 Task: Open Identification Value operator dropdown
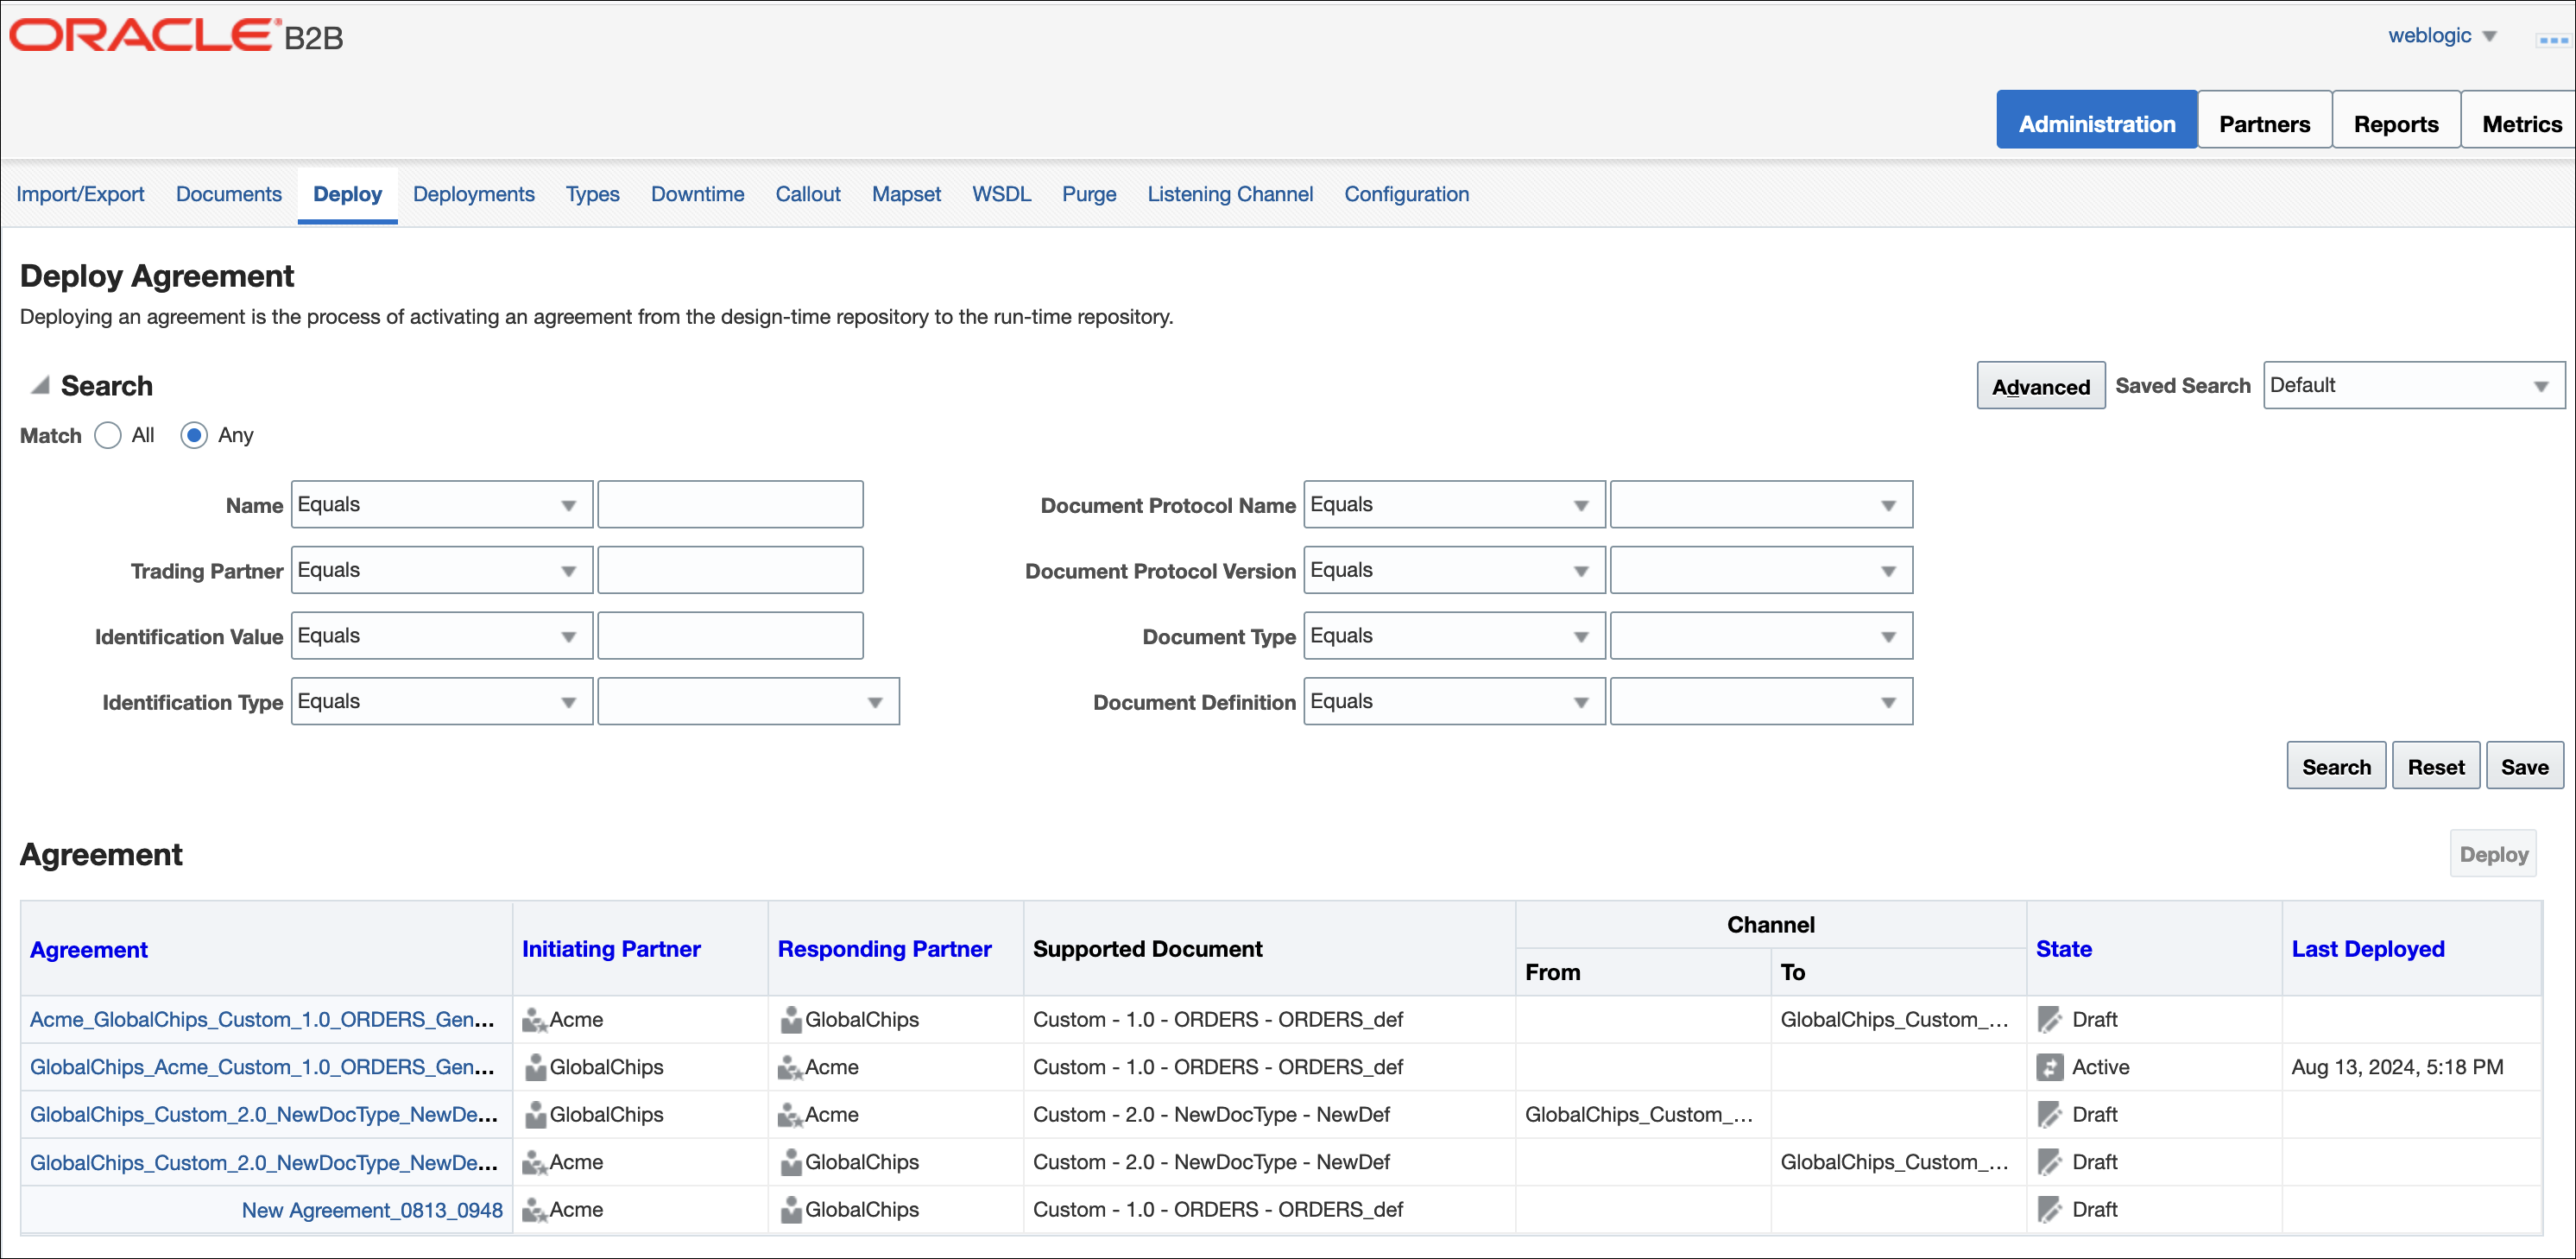441,636
